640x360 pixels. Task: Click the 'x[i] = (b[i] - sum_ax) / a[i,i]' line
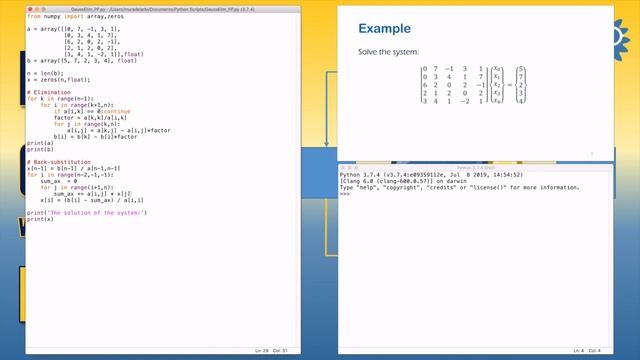coord(92,200)
